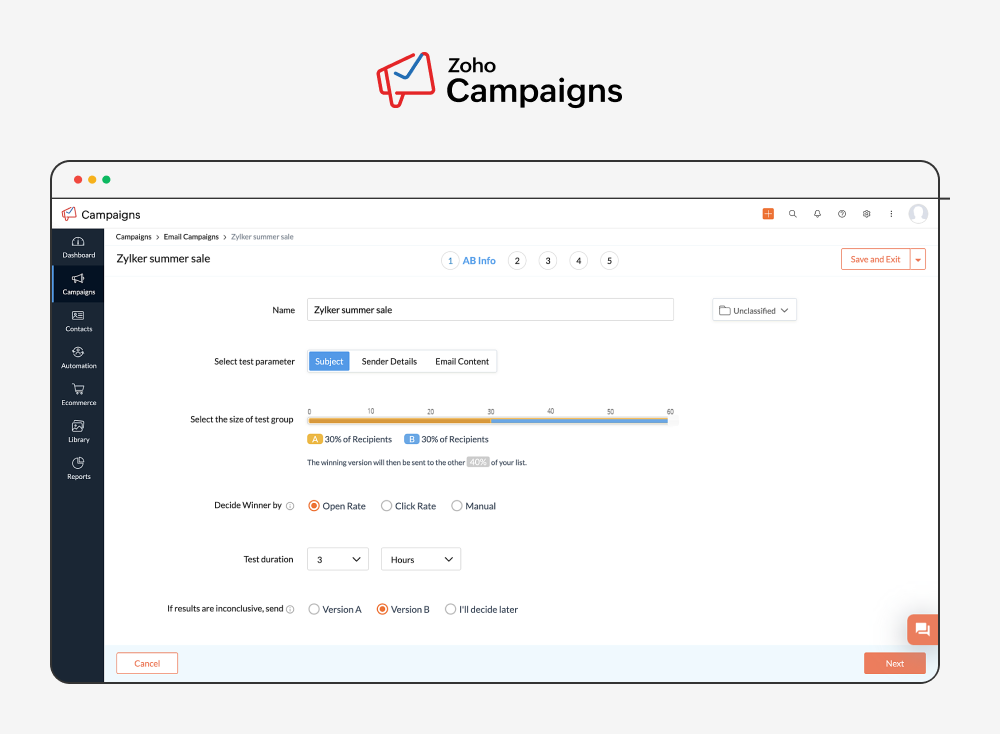
Task: Open the help question mark icon
Action: tap(842, 214)
